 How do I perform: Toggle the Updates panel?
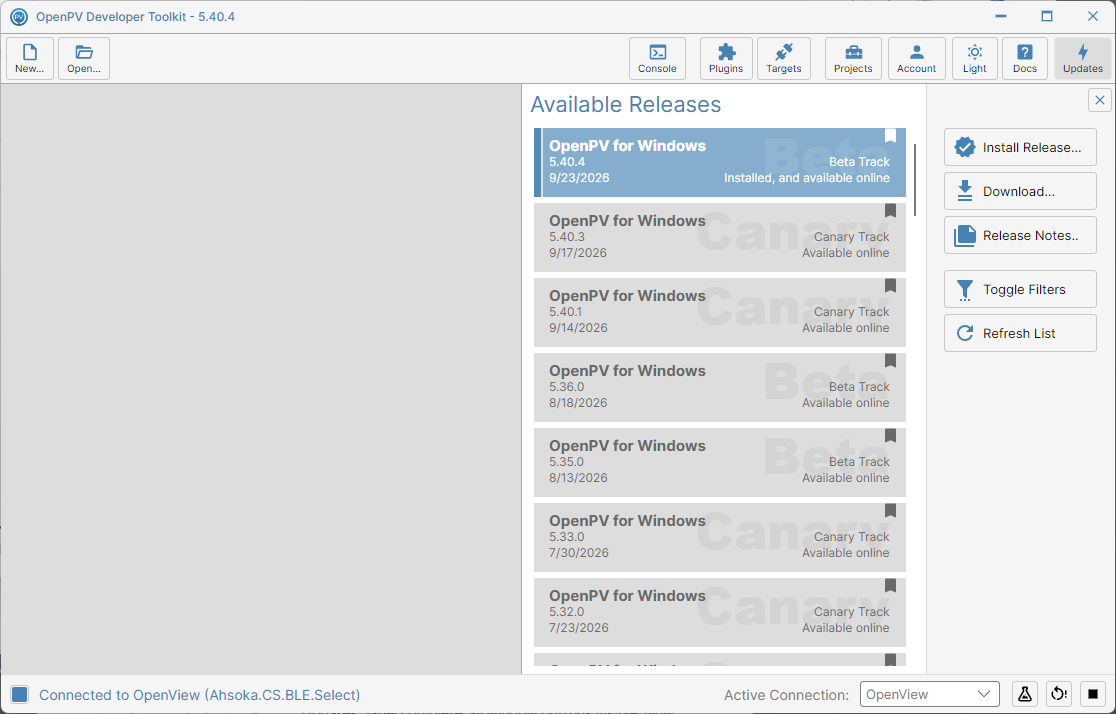[x=1083, y=58]
